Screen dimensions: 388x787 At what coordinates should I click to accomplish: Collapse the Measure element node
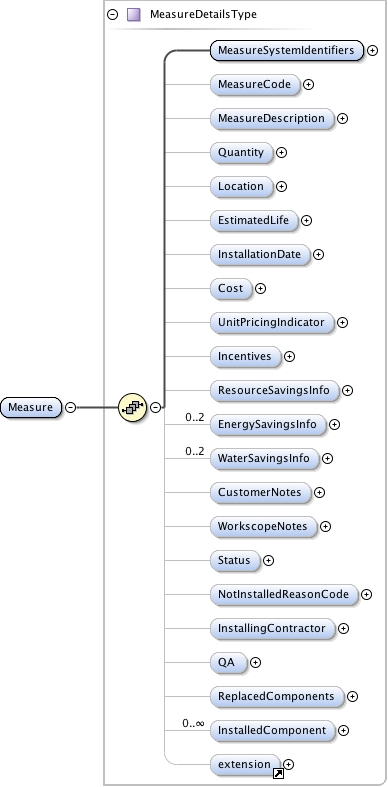pos(71,408)
